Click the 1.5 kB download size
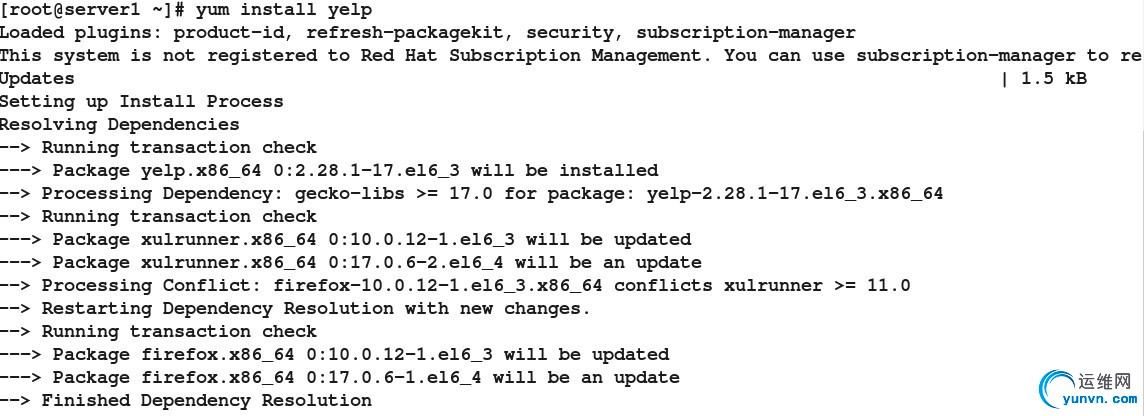 1054,79
